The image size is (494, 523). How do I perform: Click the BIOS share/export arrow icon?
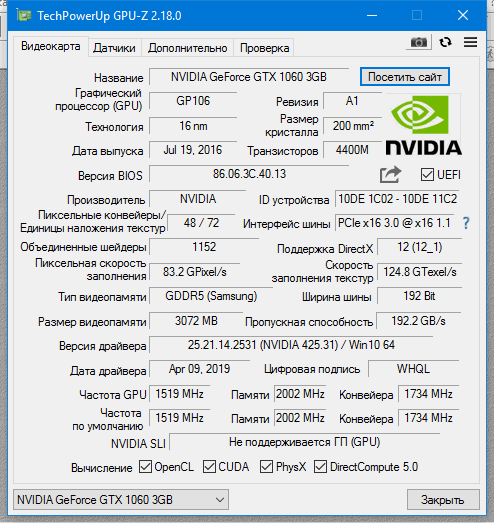[390, 174]
